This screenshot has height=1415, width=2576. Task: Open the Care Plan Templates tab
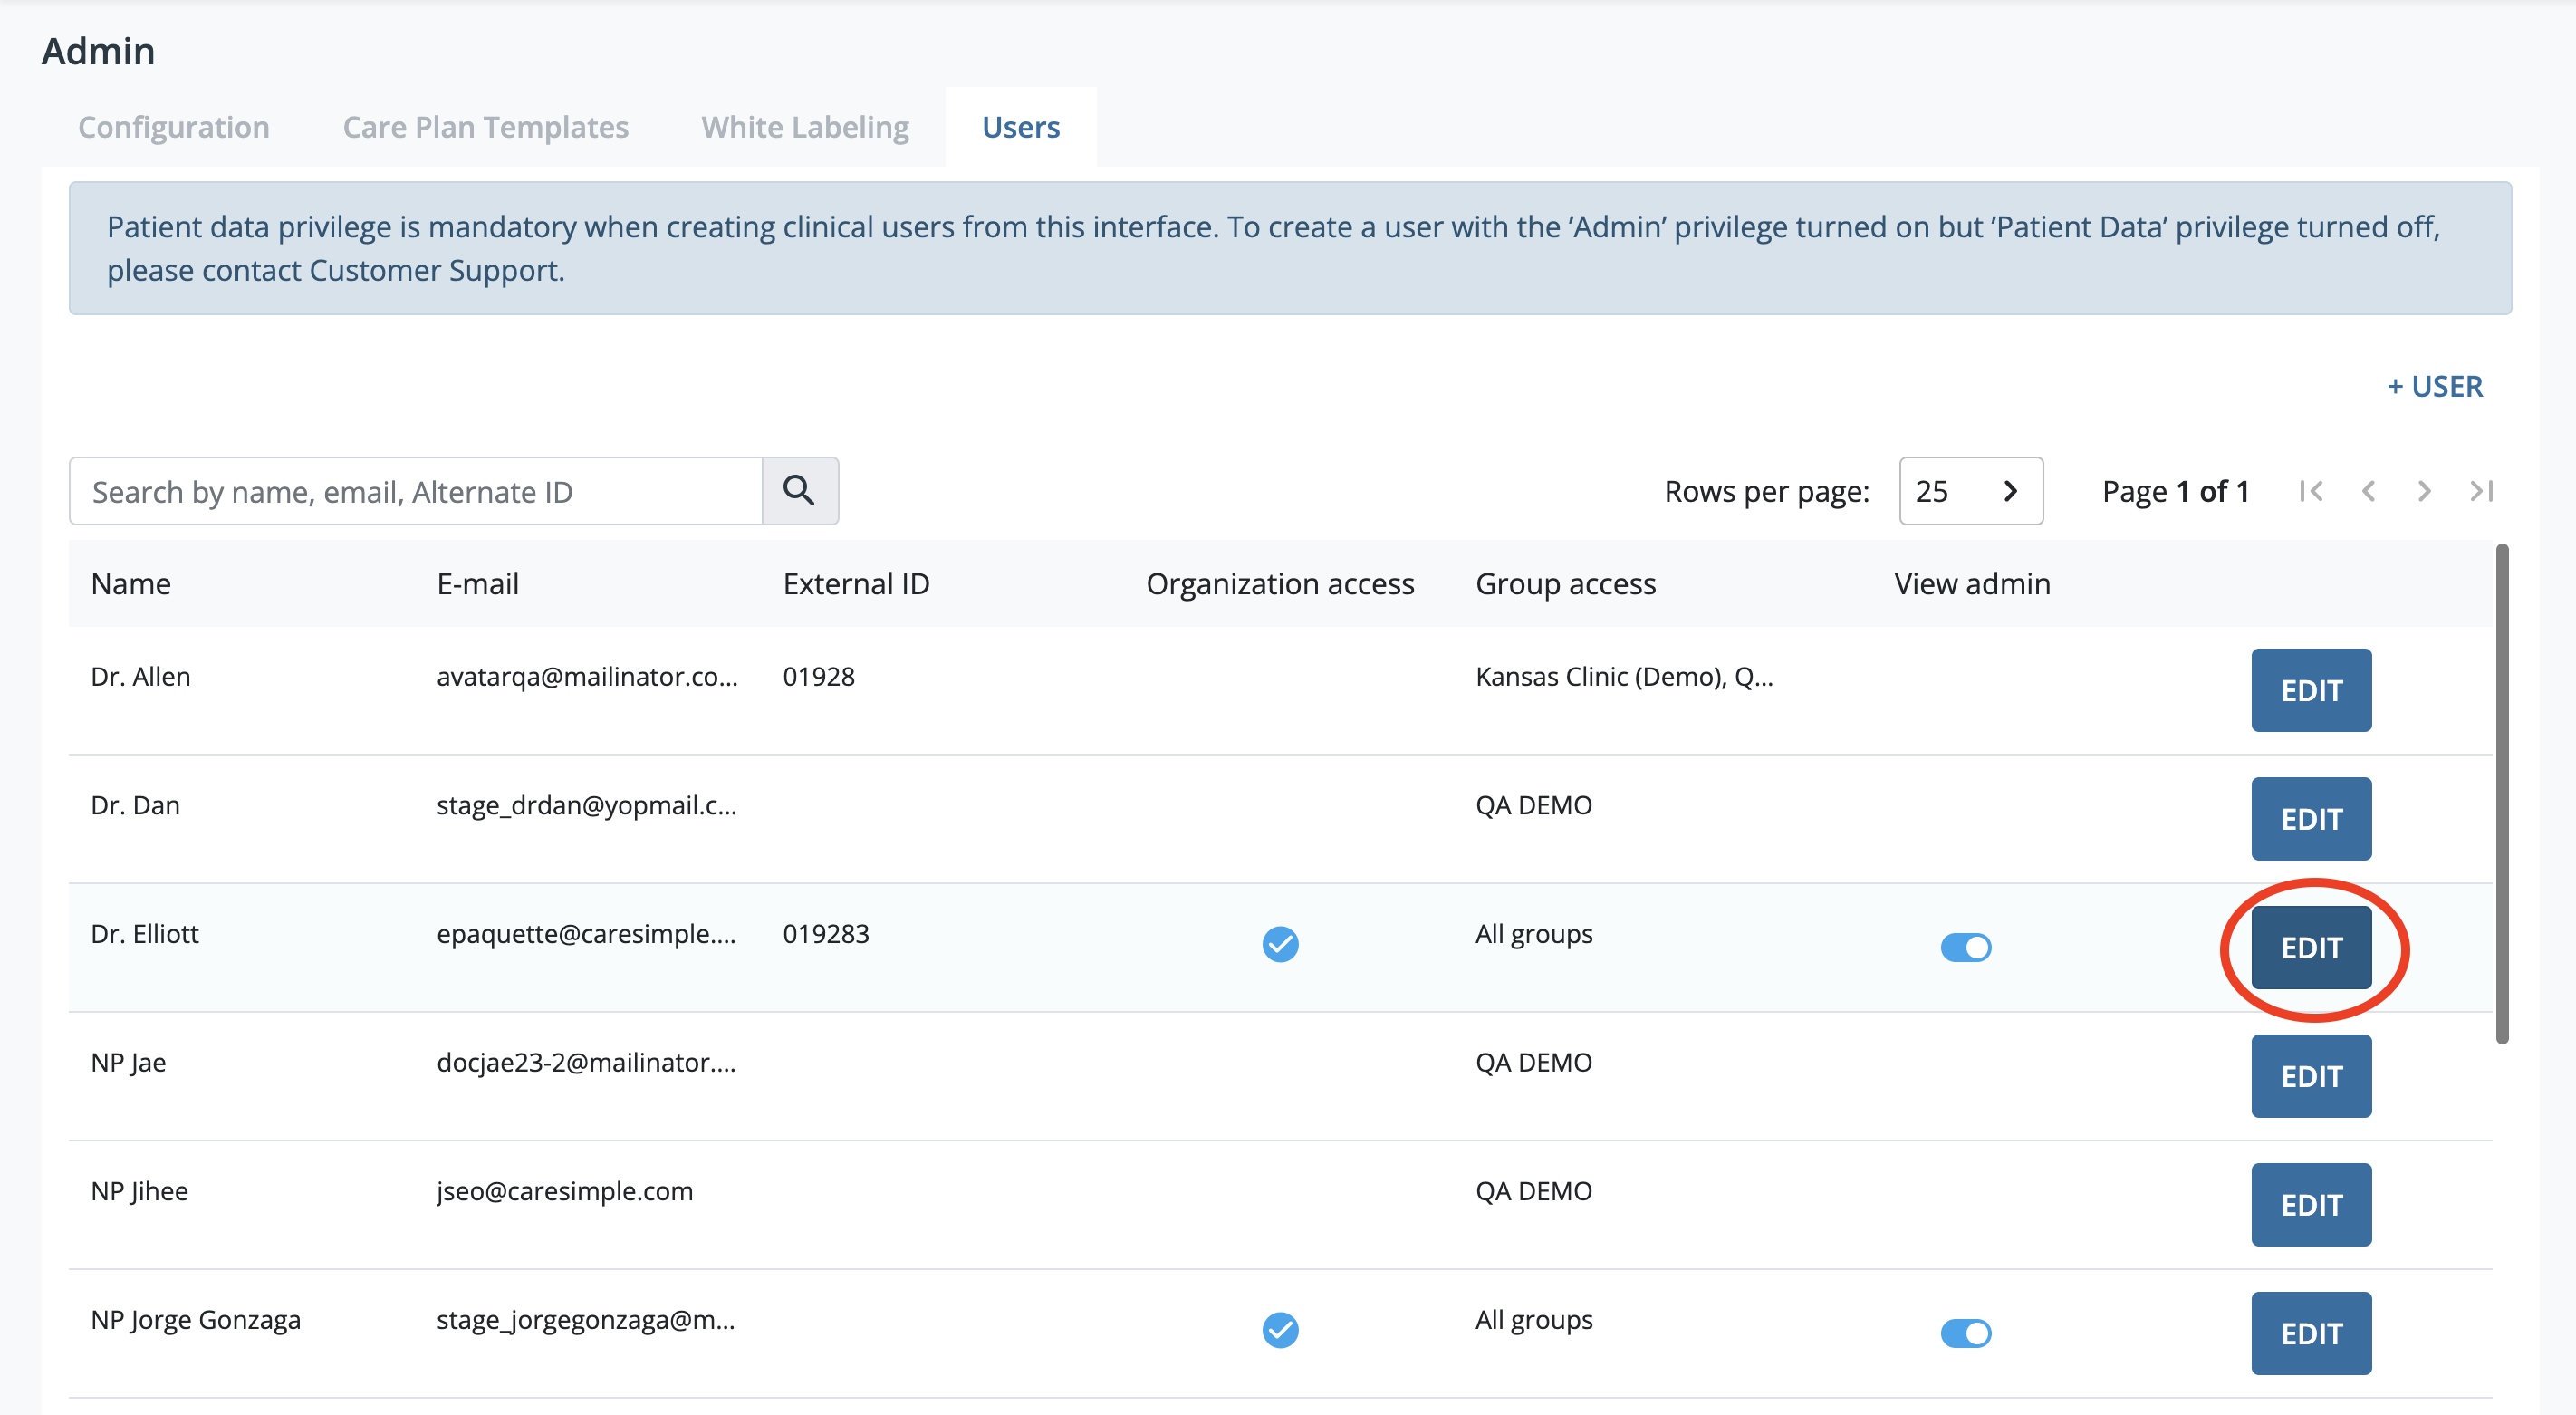[x=485, y=127]
